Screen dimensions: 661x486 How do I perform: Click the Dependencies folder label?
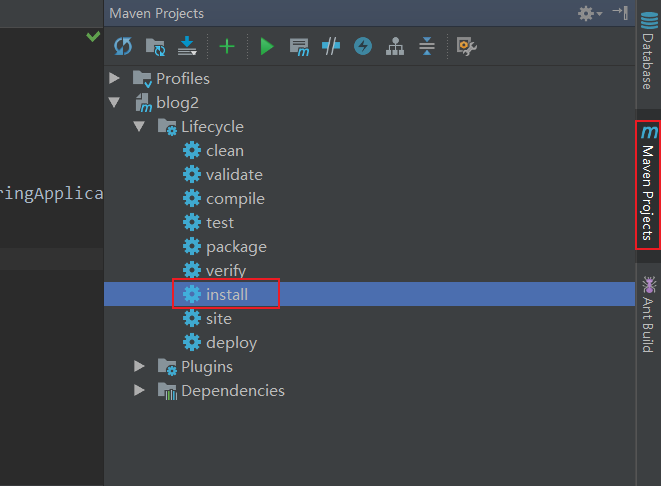coord(233,391)
